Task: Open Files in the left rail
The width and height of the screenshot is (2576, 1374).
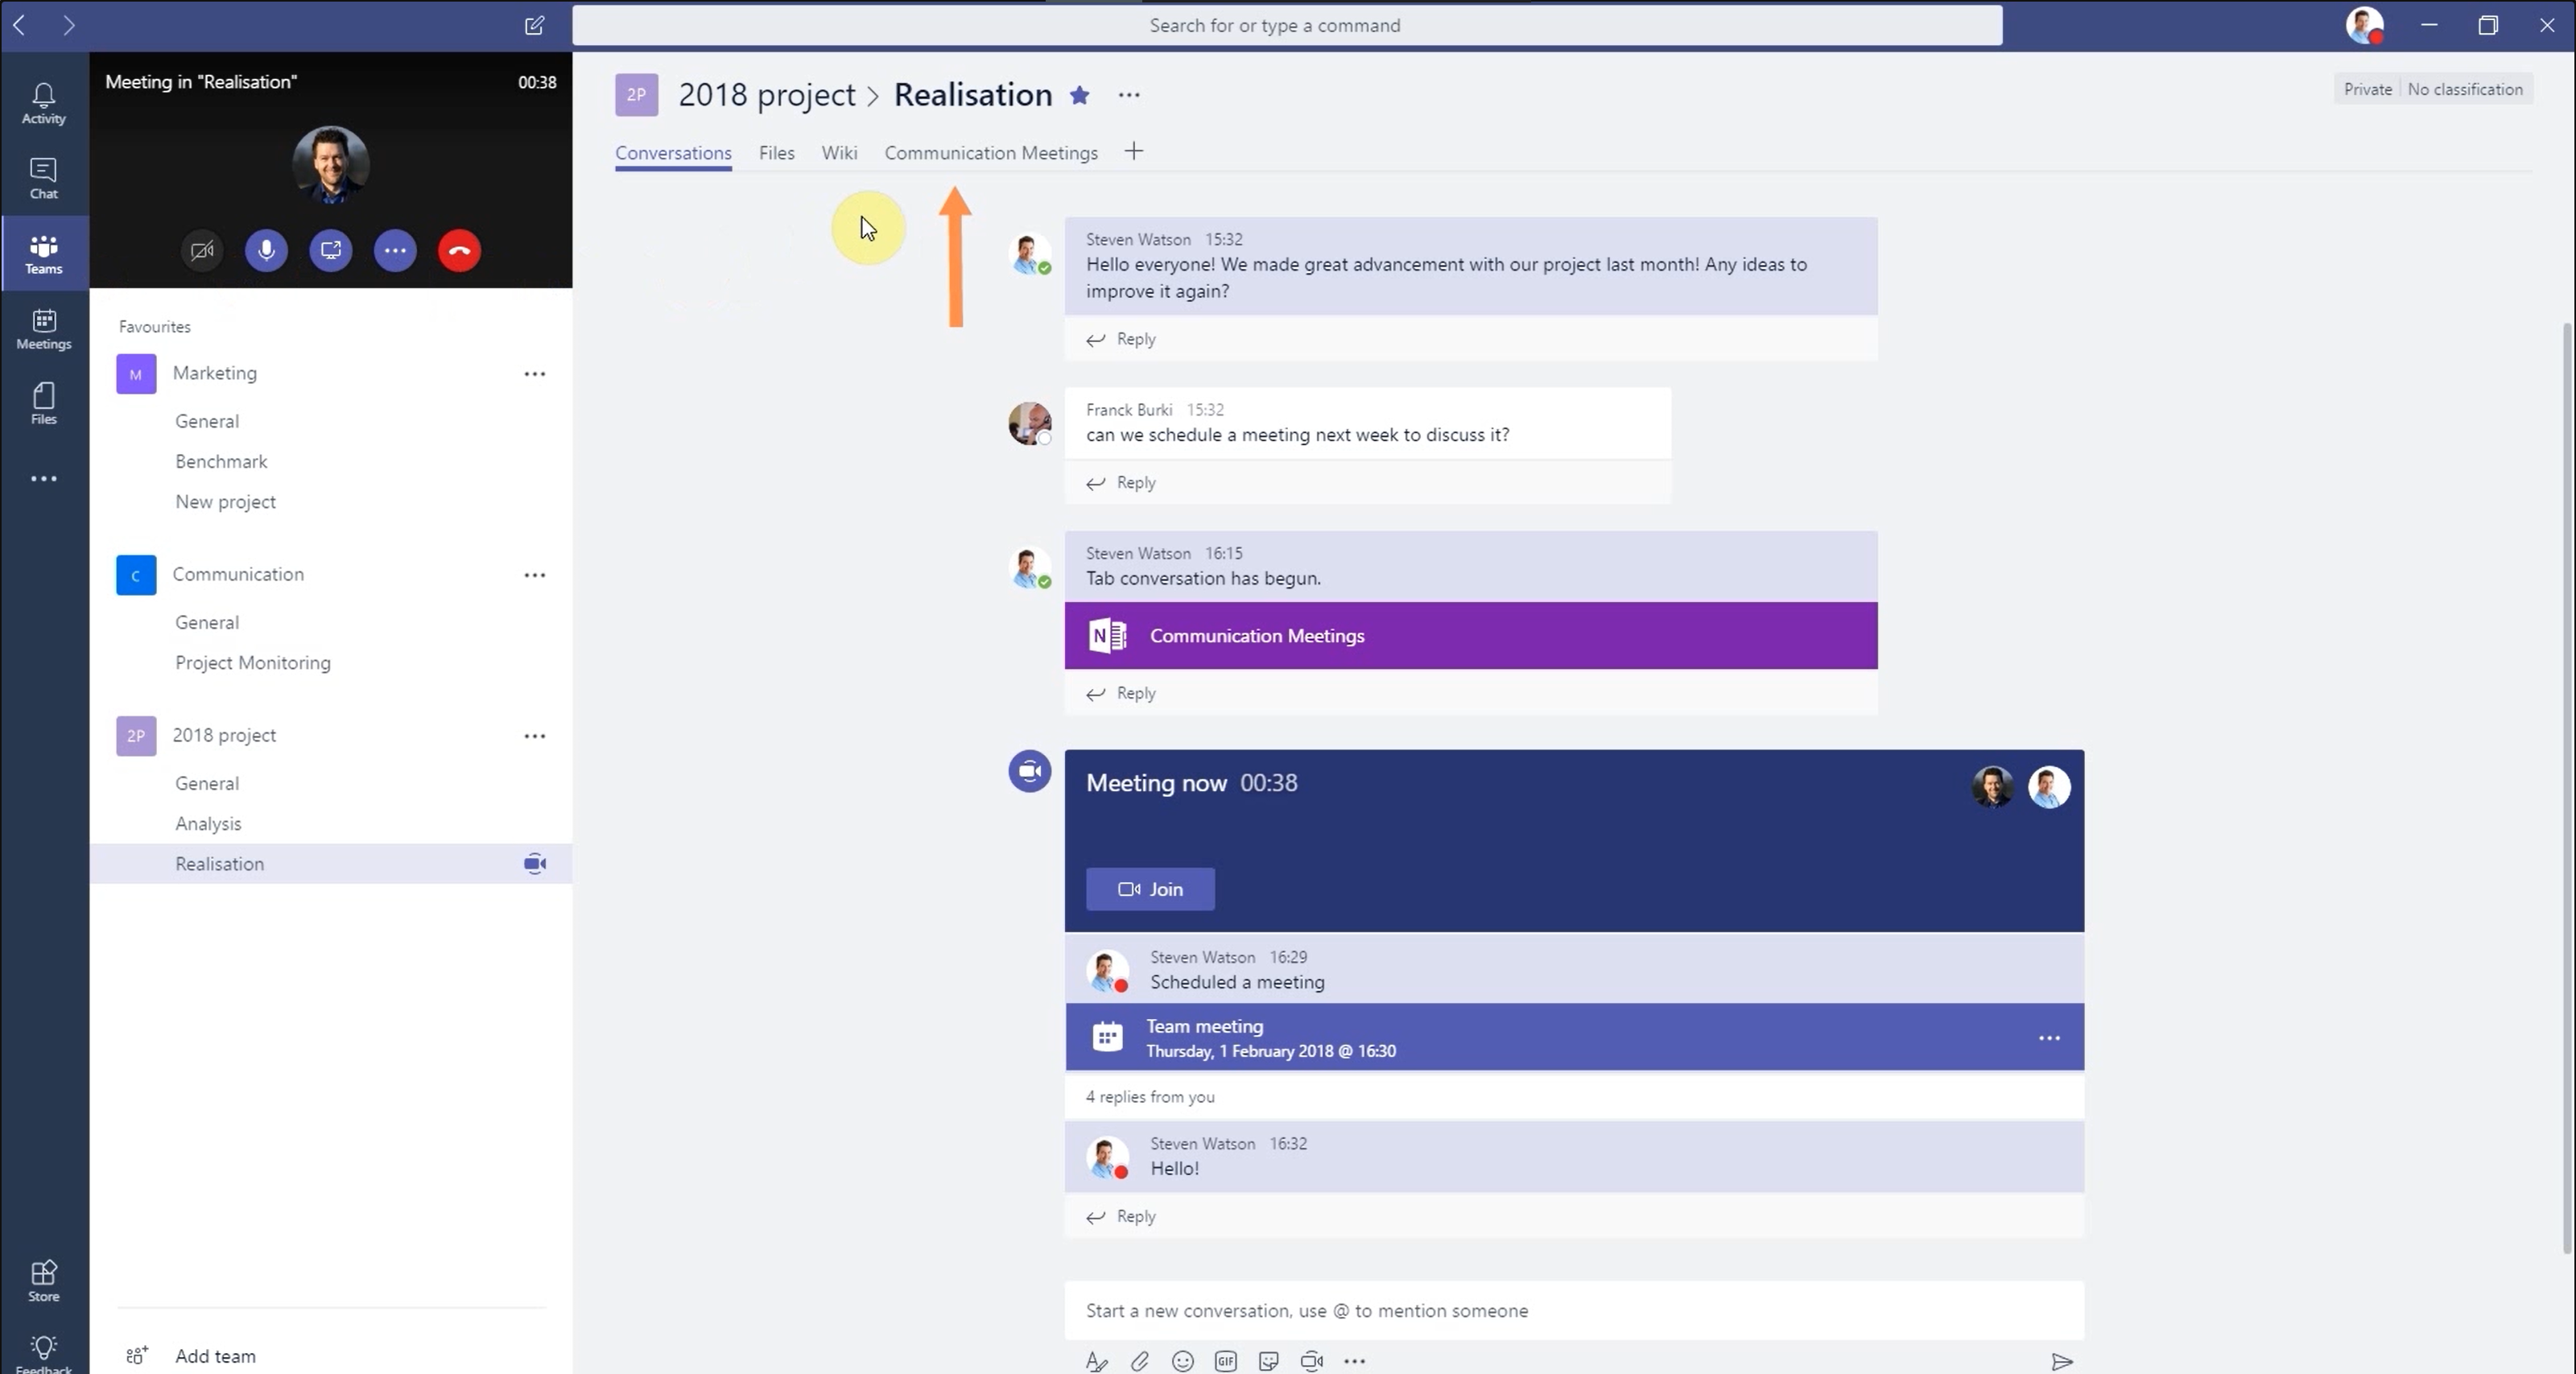Action: 44,404
